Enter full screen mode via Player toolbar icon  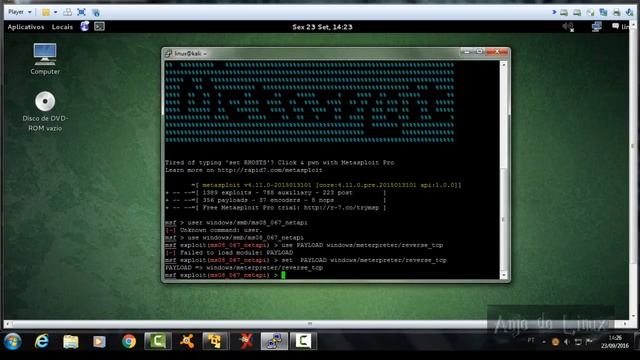point(82,12)
